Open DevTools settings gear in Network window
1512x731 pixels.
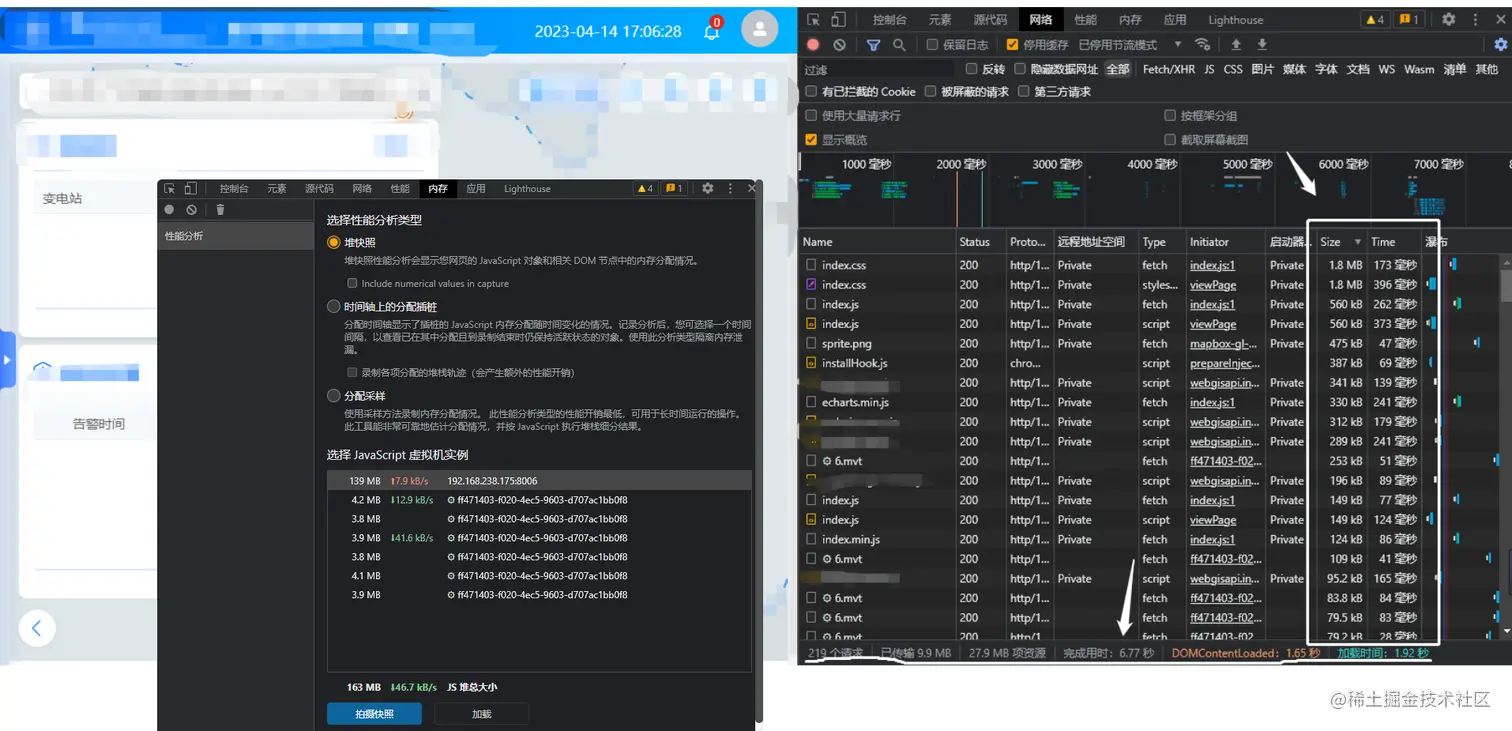point(1448,20)
